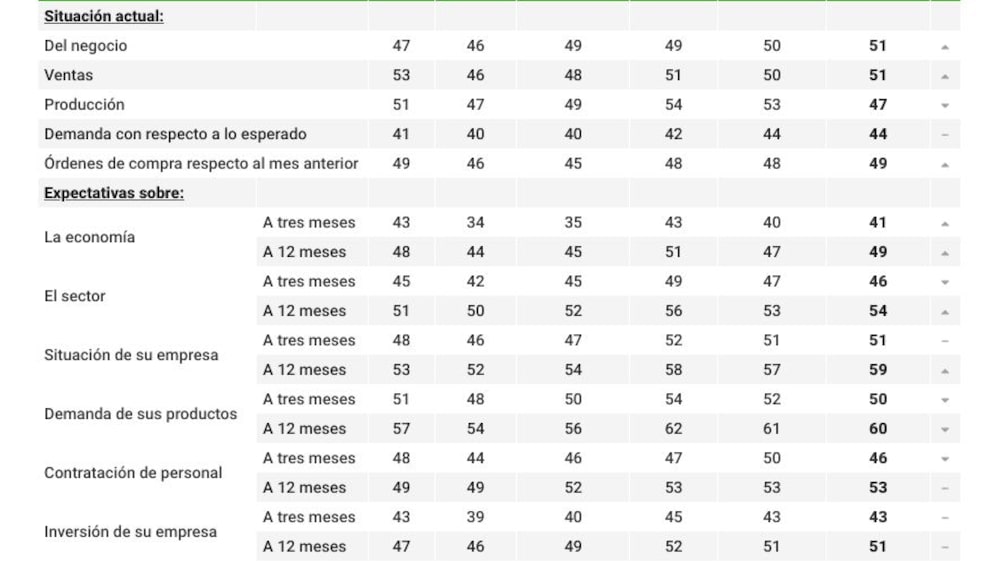The image size is (1000, 562).
Task: Click the Inversión de su empresa label
Action: pos(130,531)
